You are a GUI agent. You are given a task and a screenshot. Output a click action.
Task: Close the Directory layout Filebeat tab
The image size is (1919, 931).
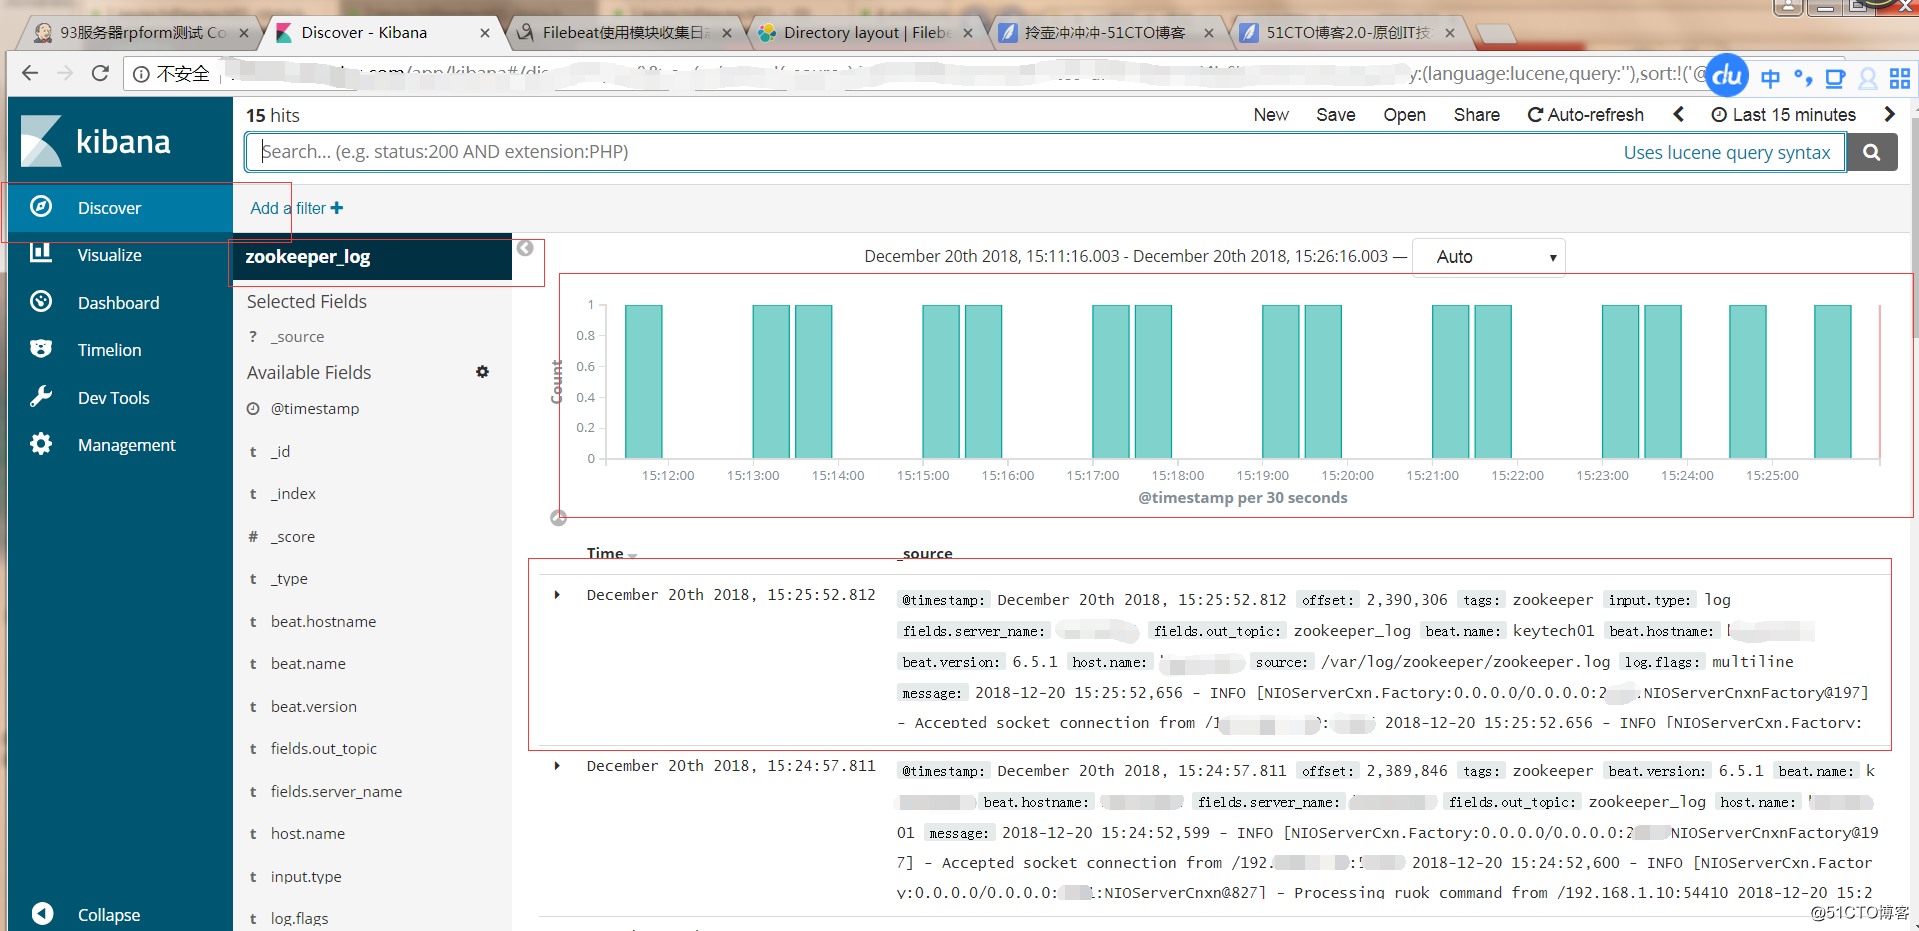point(968,33)
